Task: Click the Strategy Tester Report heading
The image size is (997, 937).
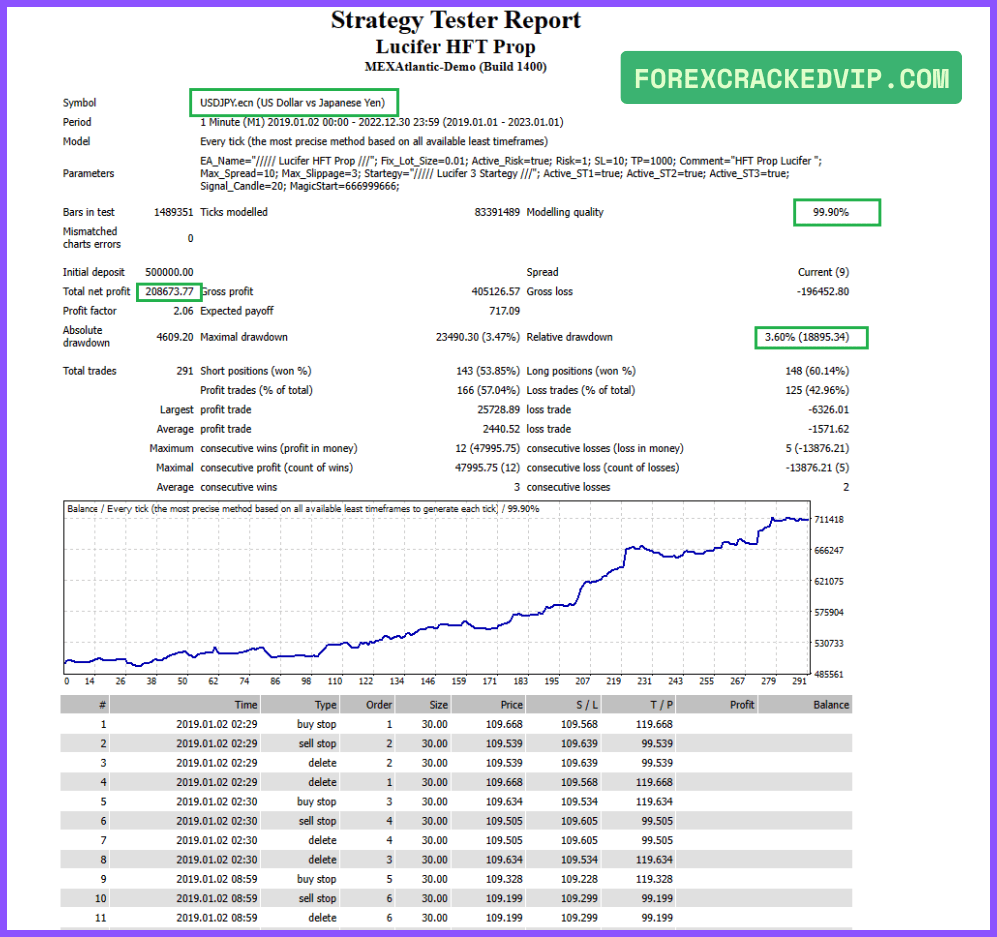Action: click(x=455, y=20)
